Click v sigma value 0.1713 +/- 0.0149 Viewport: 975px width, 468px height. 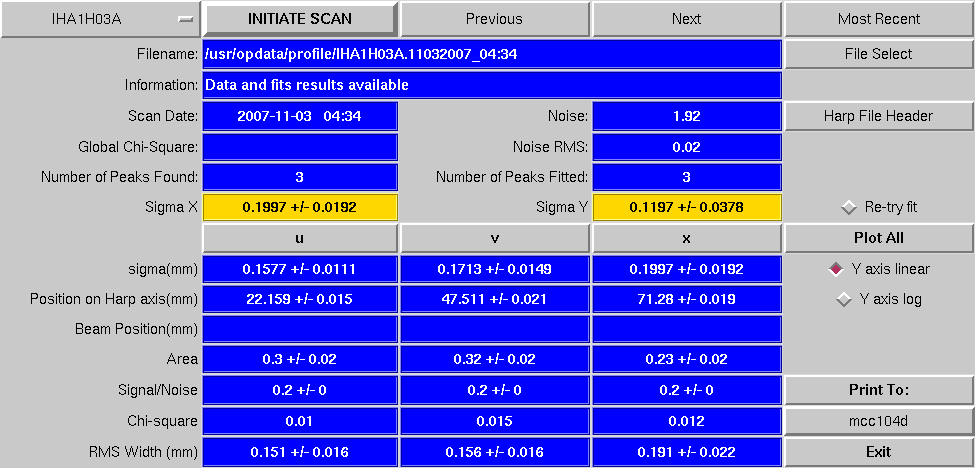click(494, 269)
